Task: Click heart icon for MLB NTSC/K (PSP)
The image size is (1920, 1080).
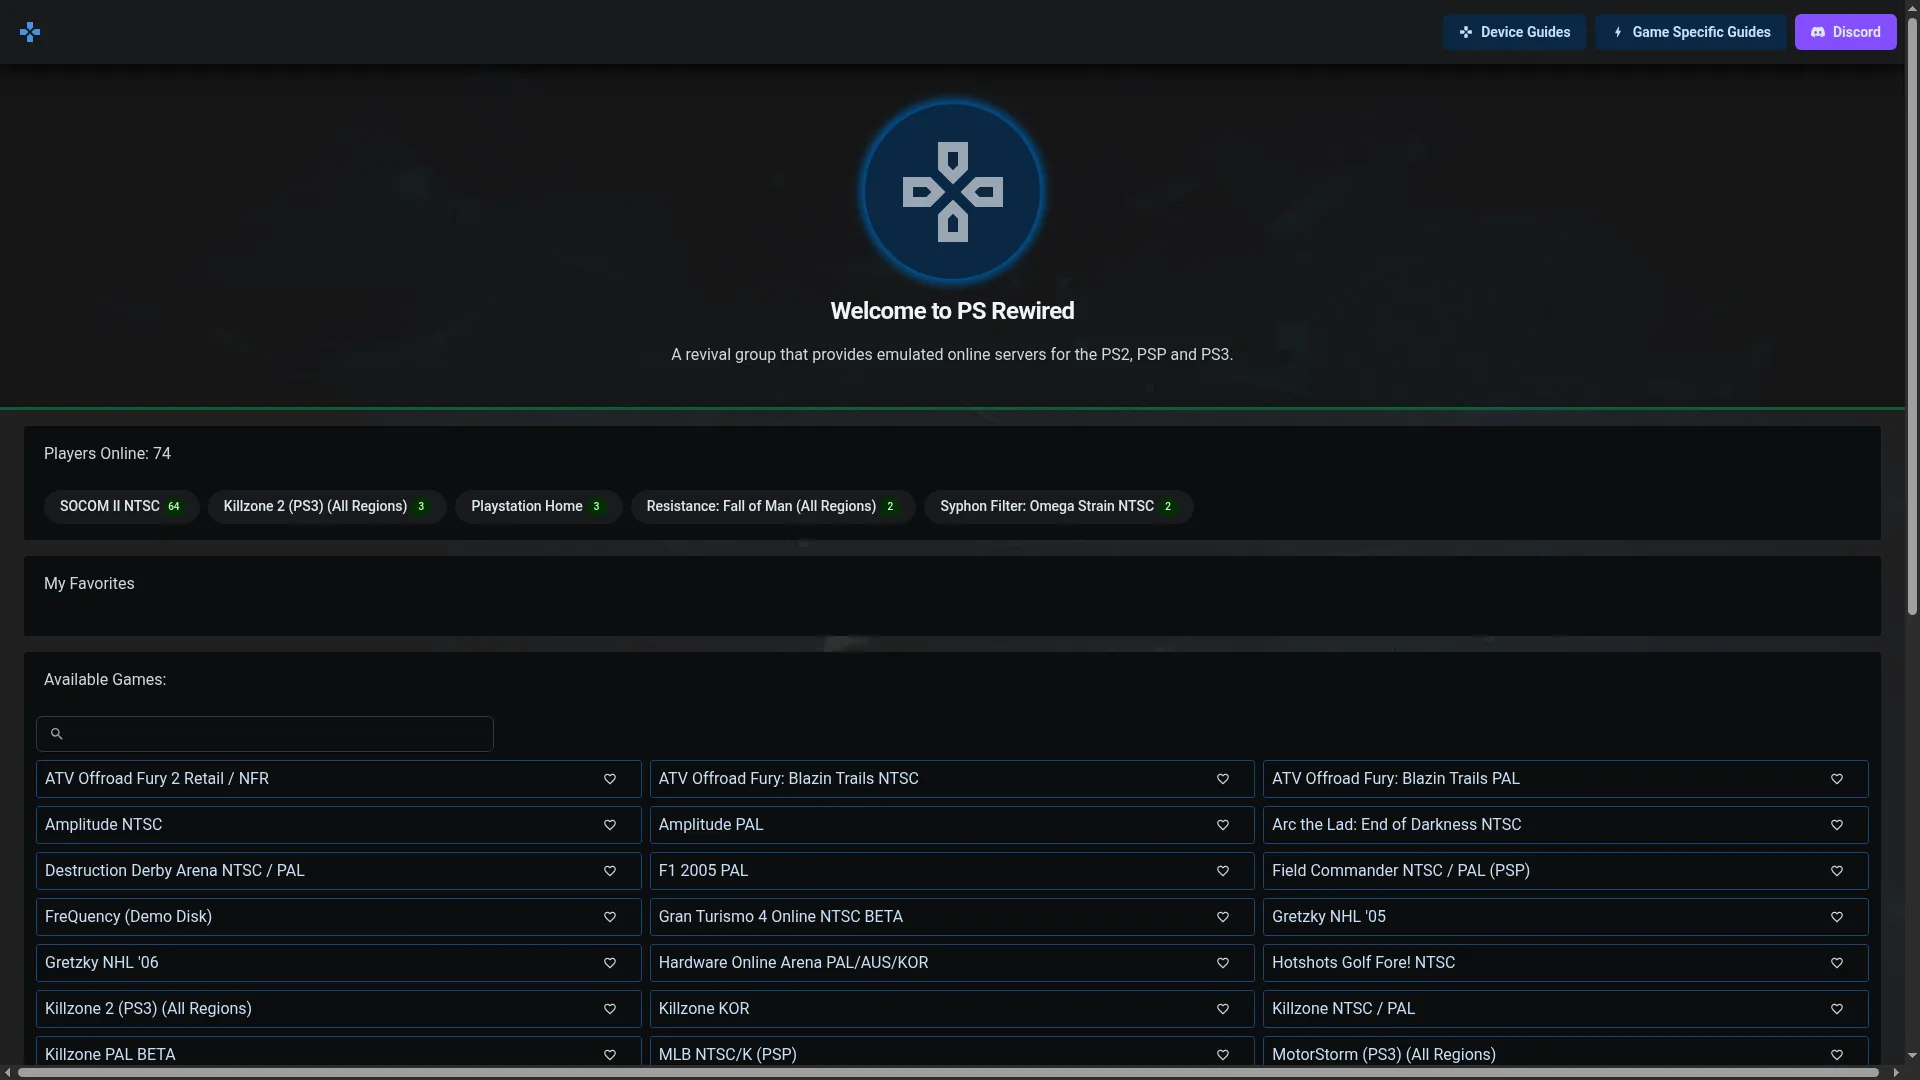Action: (x=1223, y=1055)
